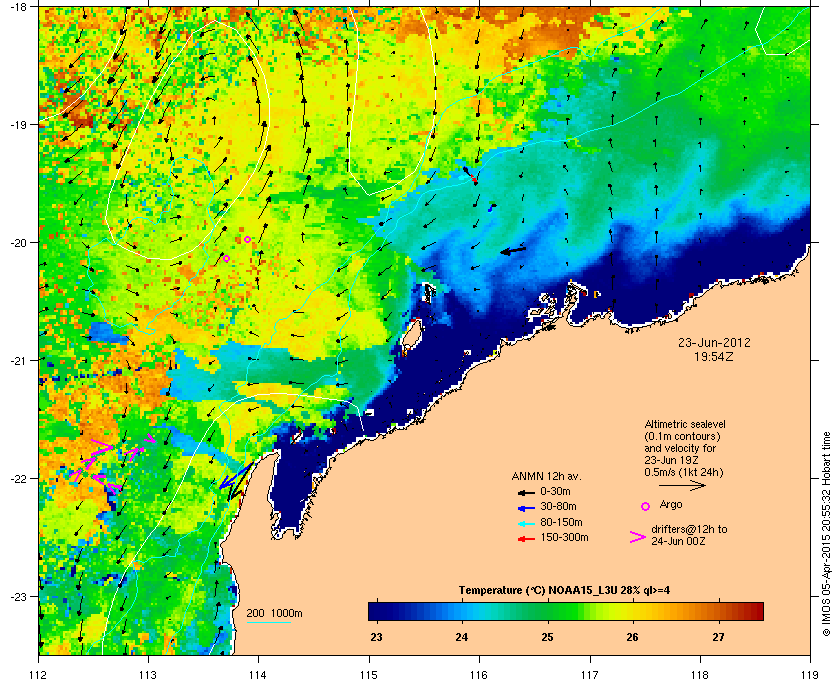Click the longitude axis label 115
840x680 pixels.
point(369,675)
